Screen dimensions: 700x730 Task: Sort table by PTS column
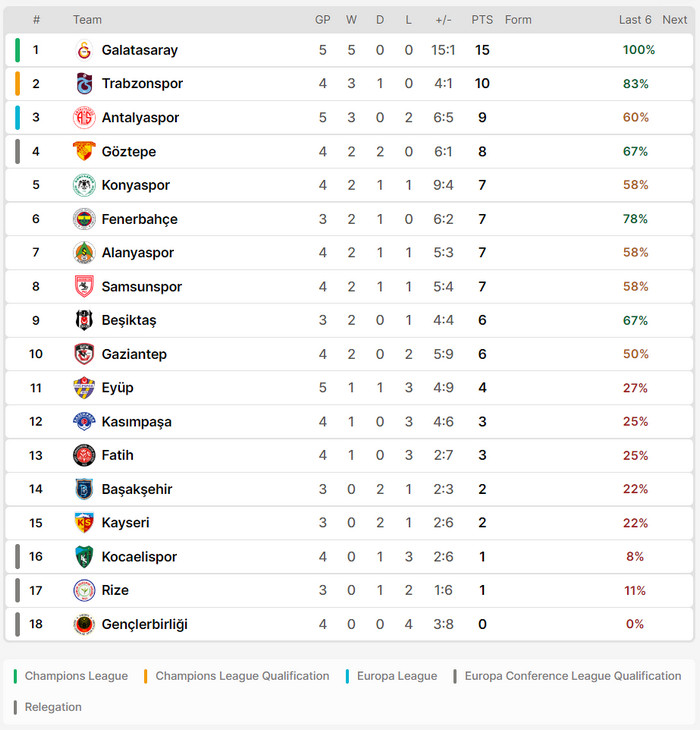click(x=482, y=20)
